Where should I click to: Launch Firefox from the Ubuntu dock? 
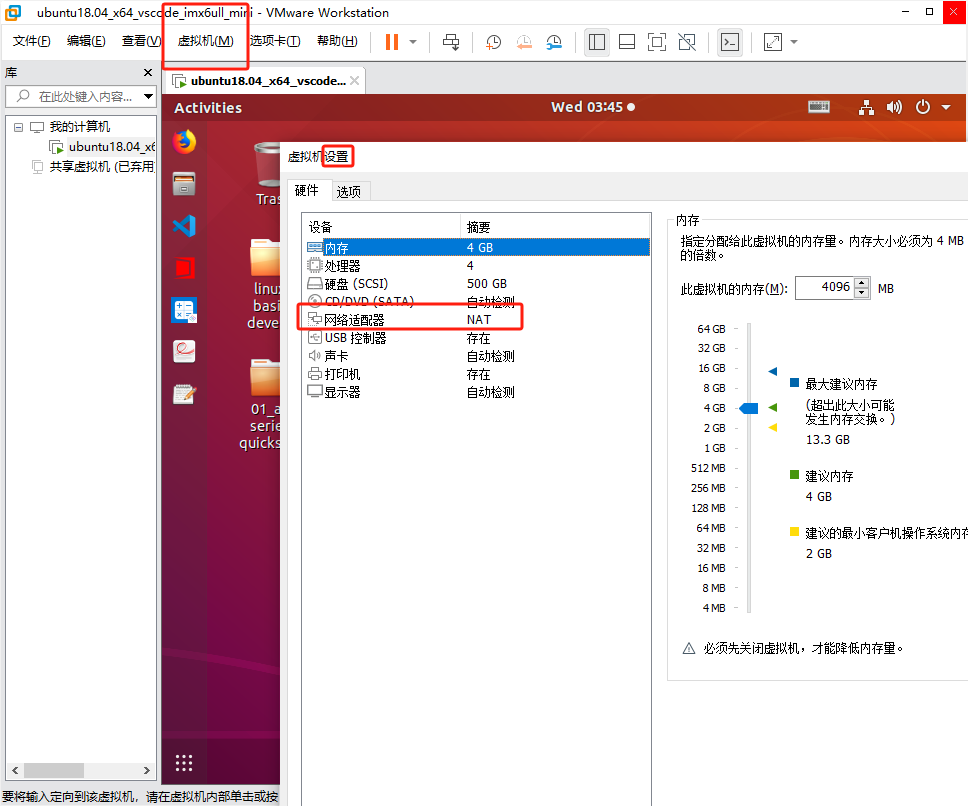pos(185,142)
